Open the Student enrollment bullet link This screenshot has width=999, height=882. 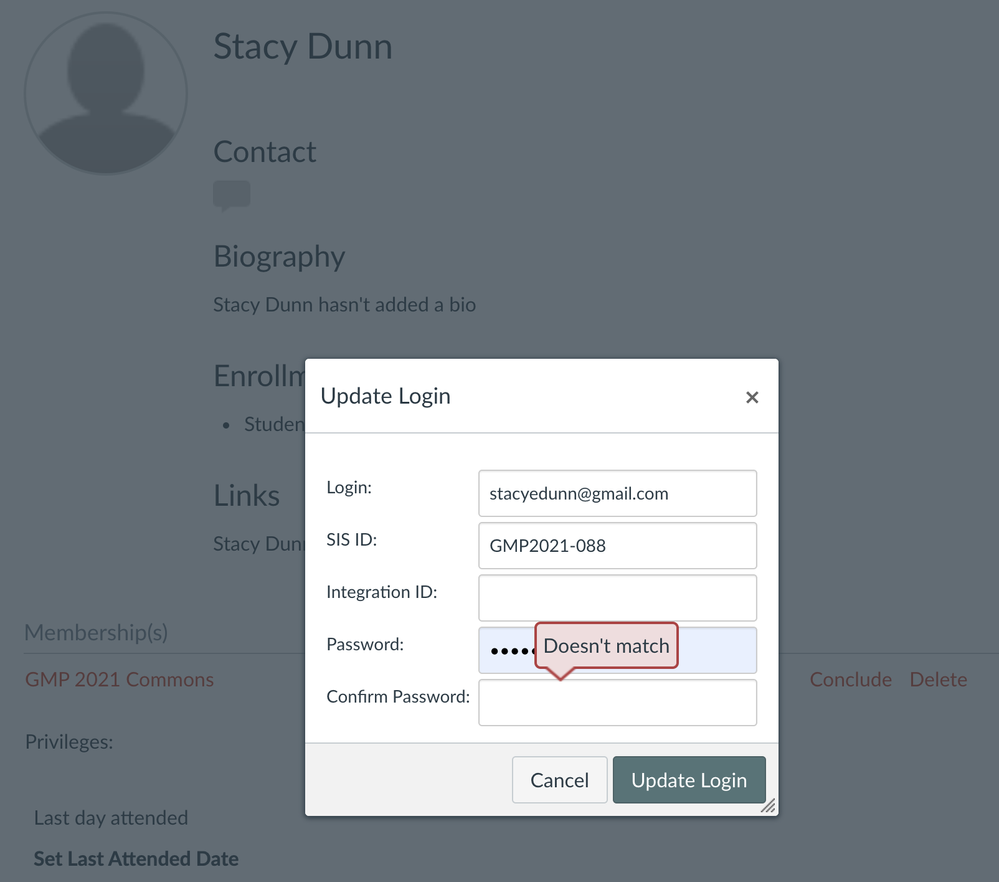coord(273,424)
